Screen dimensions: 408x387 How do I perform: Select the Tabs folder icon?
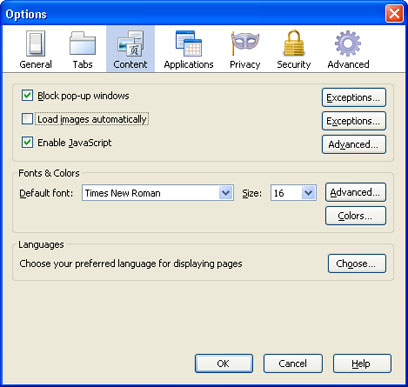82,43
